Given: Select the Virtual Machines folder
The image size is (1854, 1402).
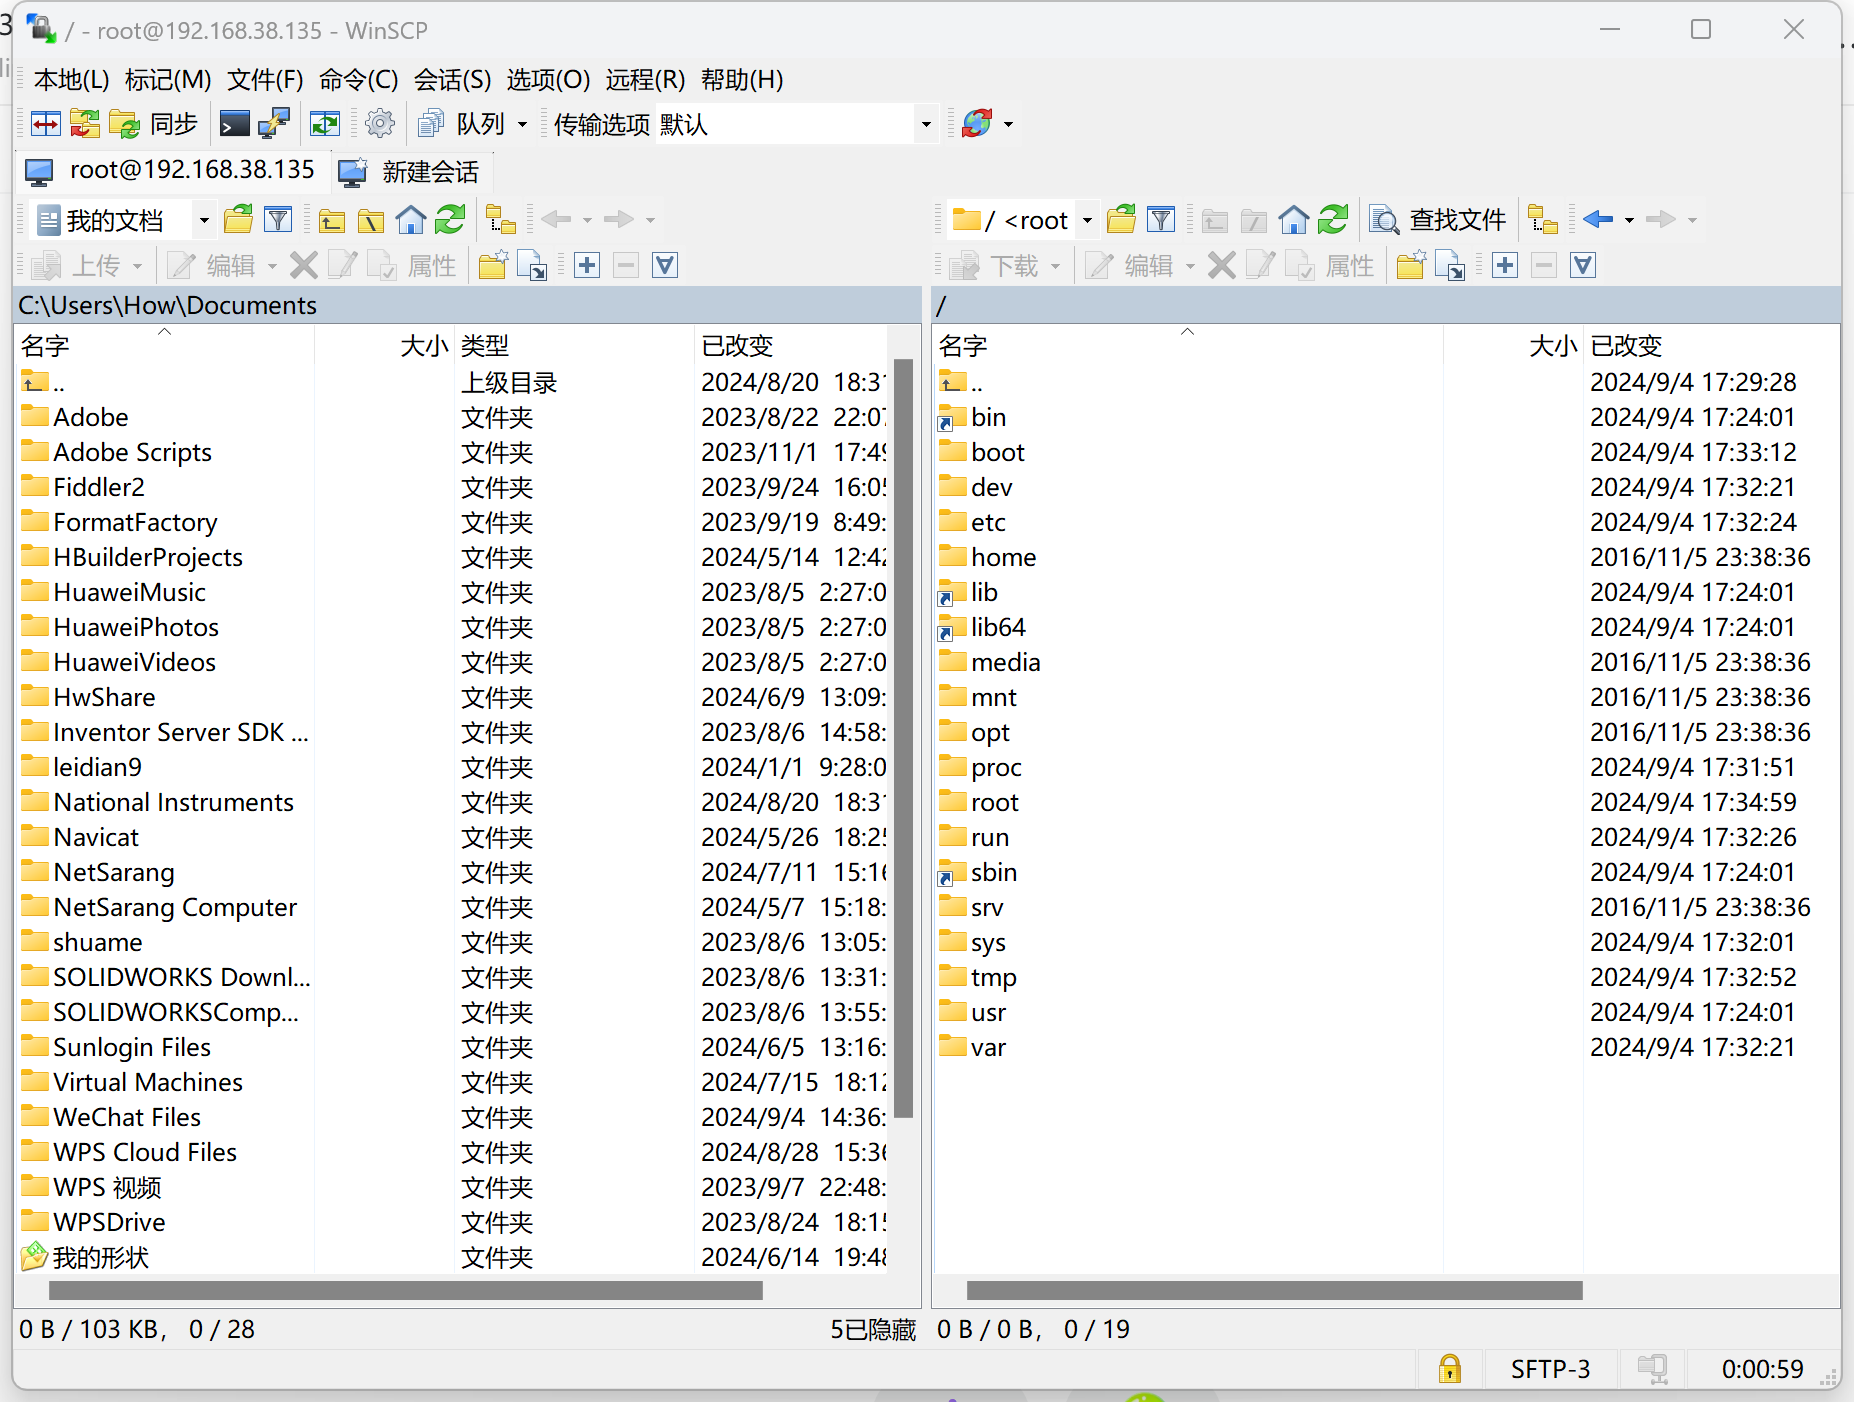Looking at the screenshot, I should (x=148, y=1082).
